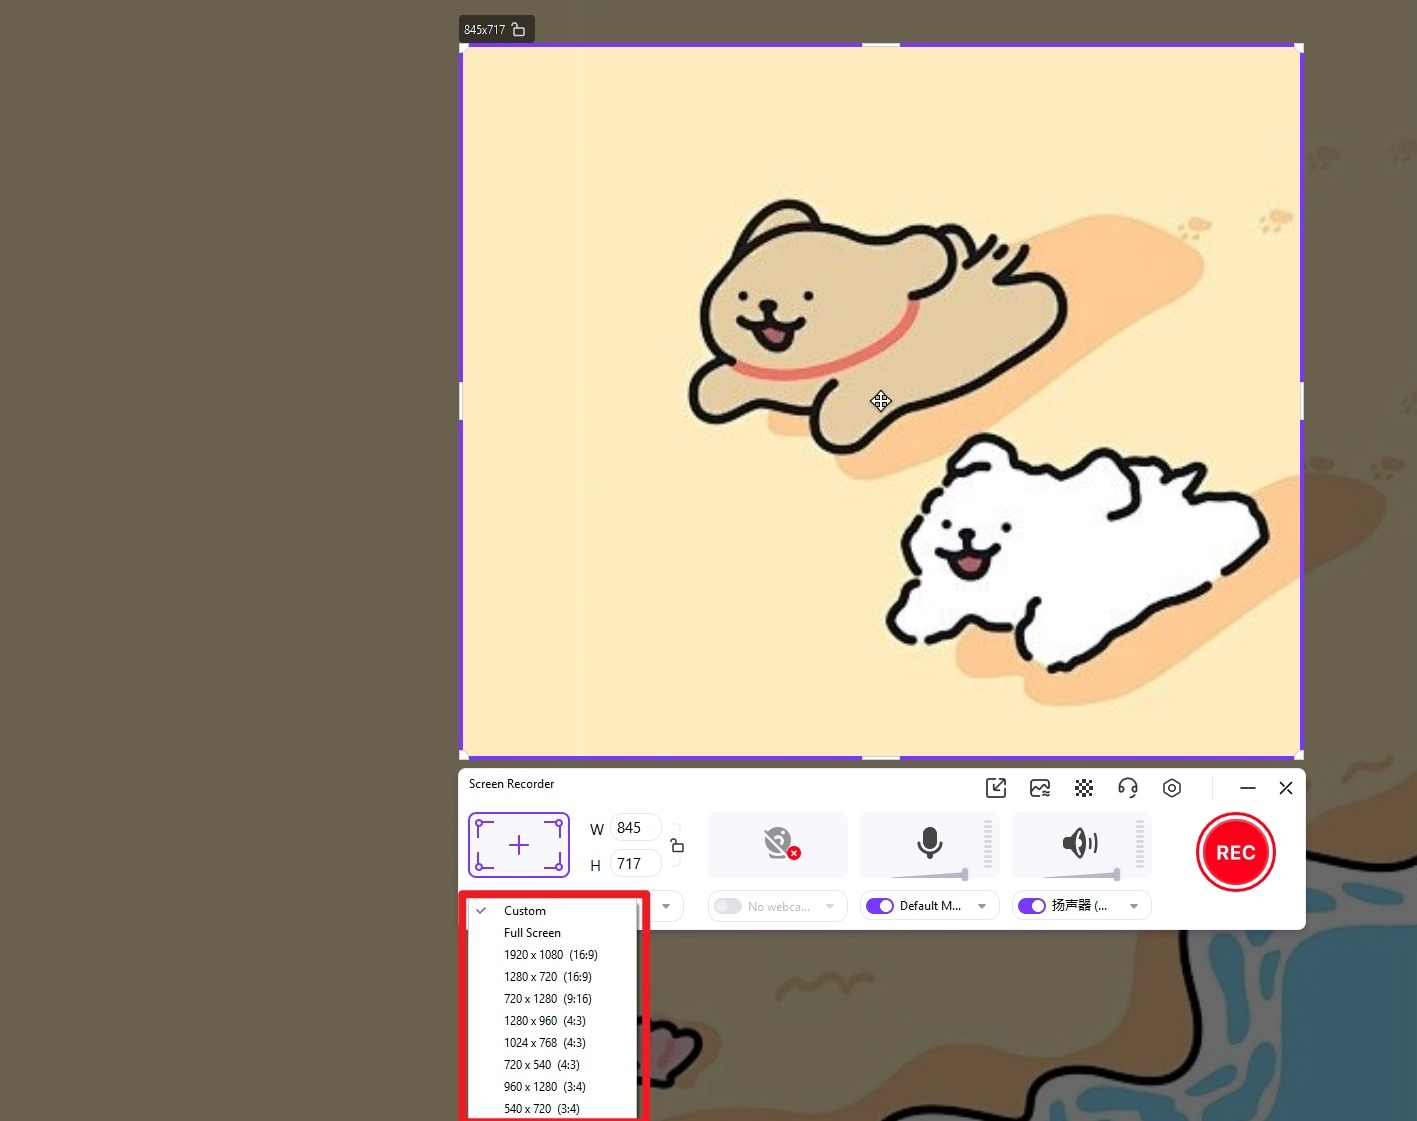Turn off the Default Microphone toggle
The height and width of the screenshot is (1121, 1417).
[x=880, y=906]
